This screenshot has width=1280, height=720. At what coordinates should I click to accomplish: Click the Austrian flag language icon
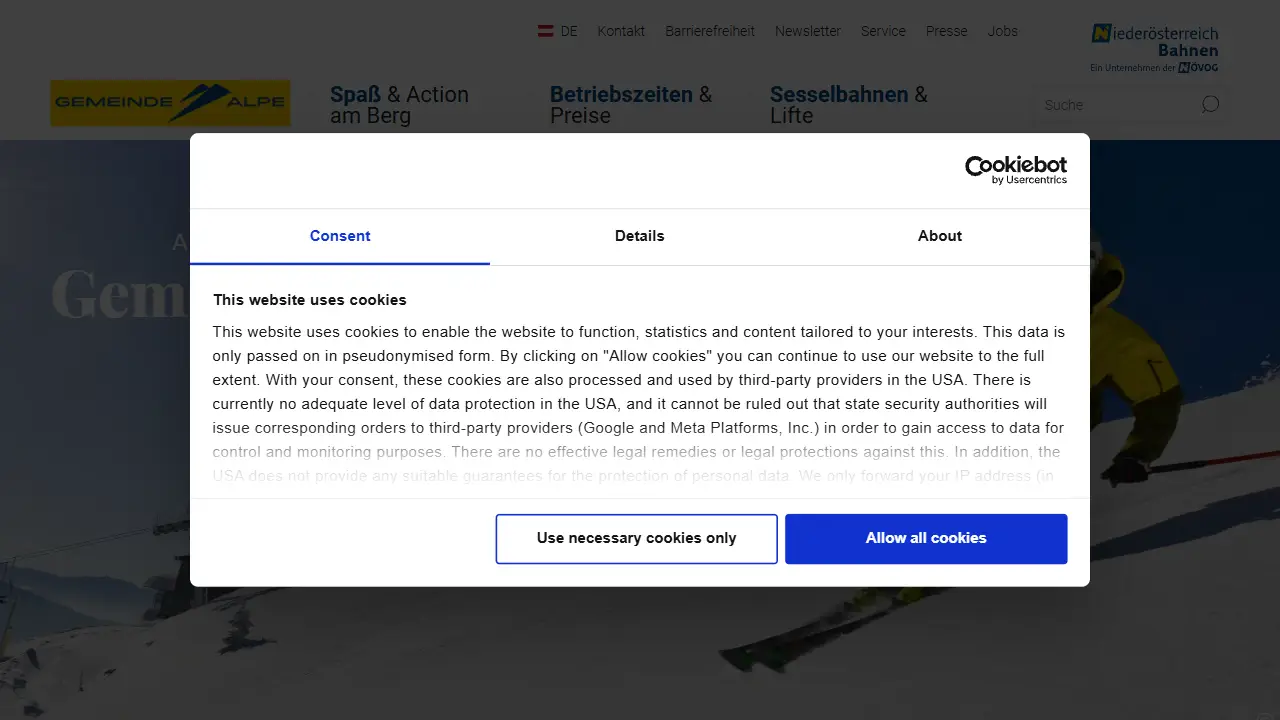546,31
